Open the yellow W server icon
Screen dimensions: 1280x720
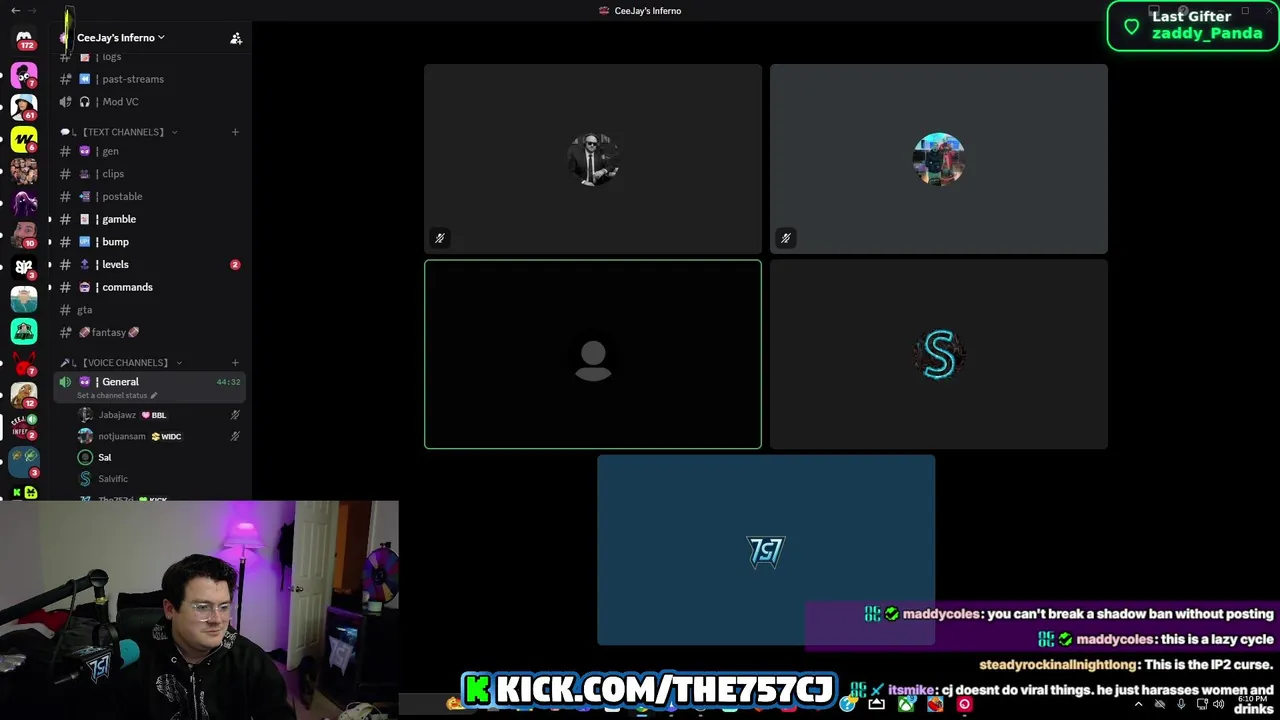click(24, 138)
